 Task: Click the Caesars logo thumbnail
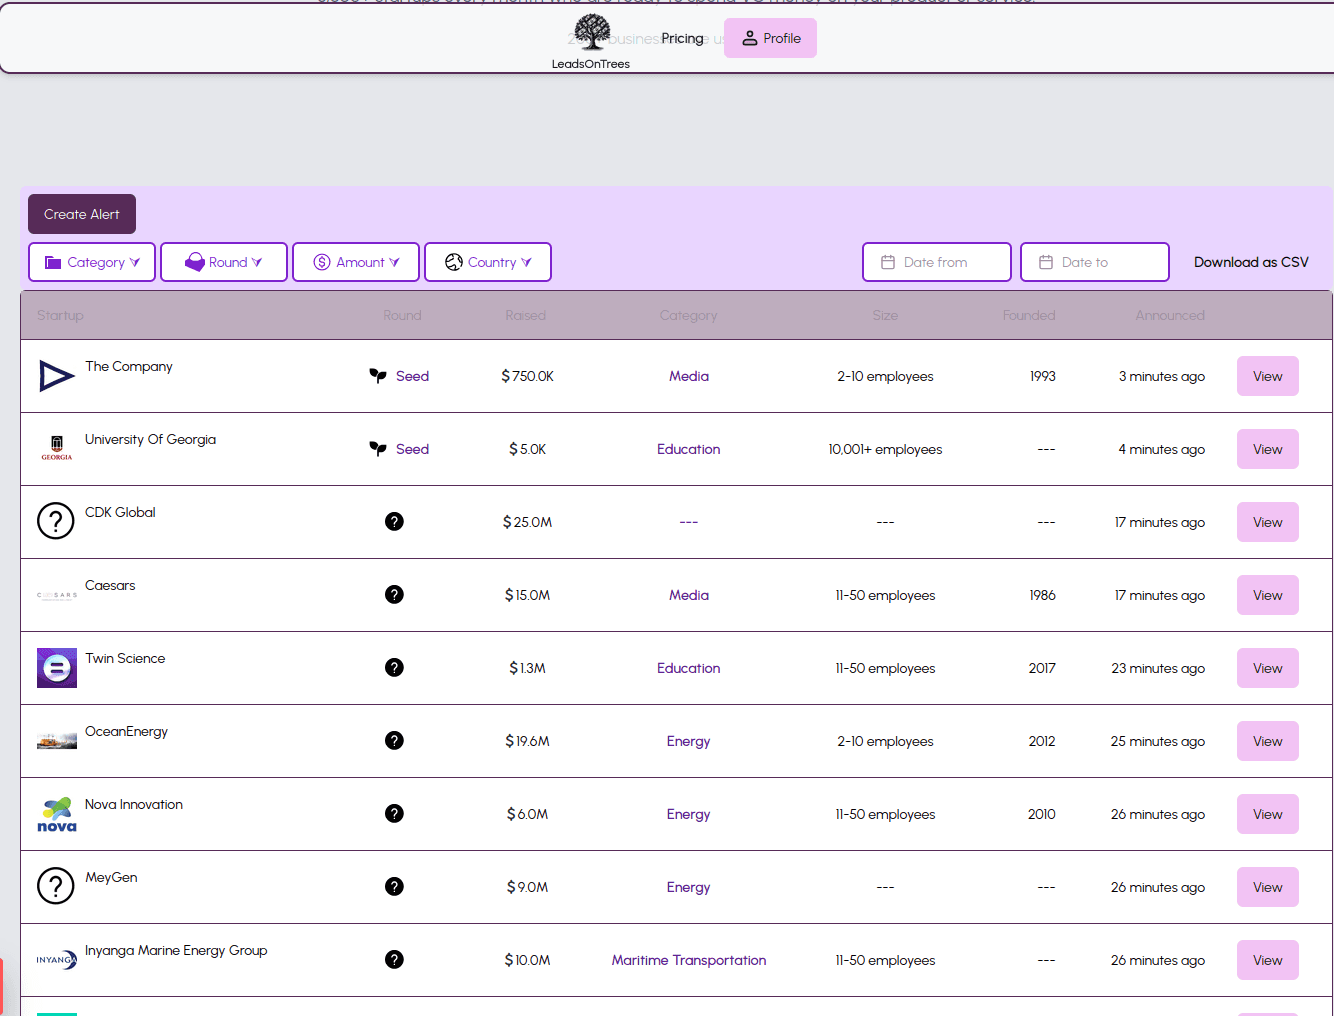(56, 595)
